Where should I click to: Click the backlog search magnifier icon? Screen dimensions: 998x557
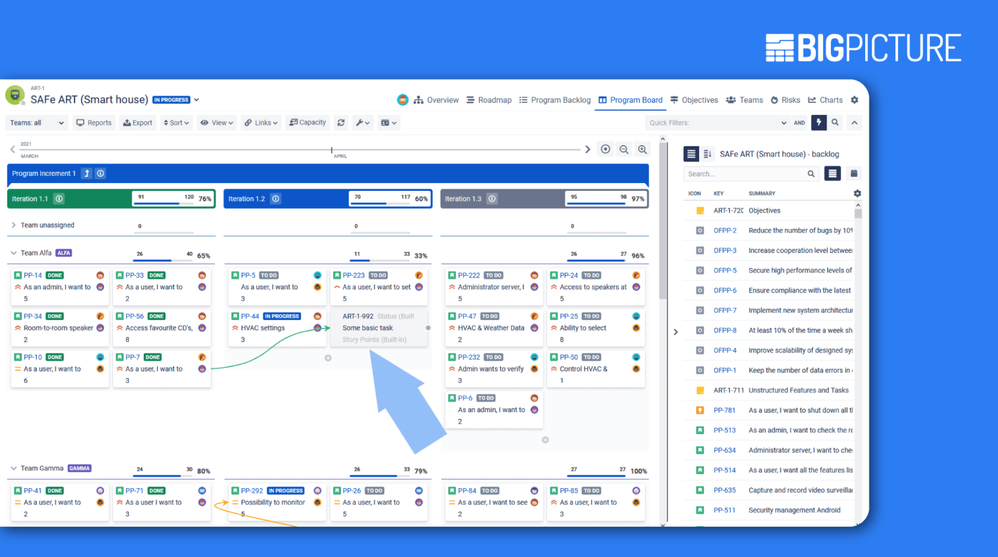point(811,174)
